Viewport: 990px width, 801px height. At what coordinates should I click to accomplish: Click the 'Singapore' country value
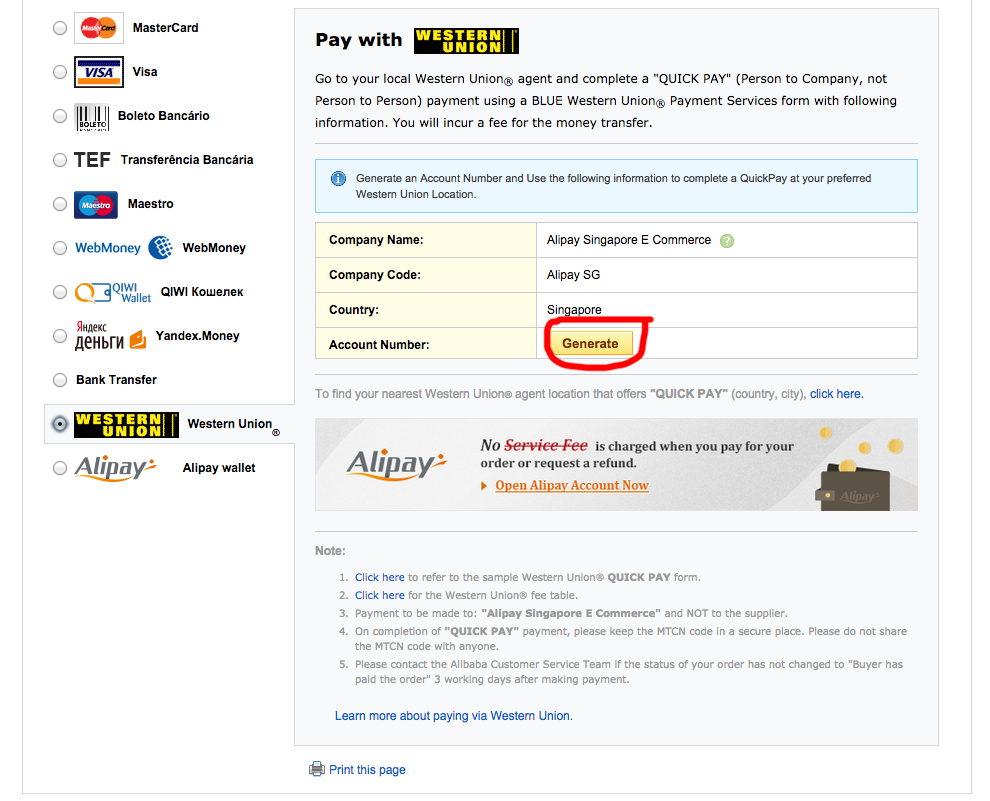click(x=574, y=310)
